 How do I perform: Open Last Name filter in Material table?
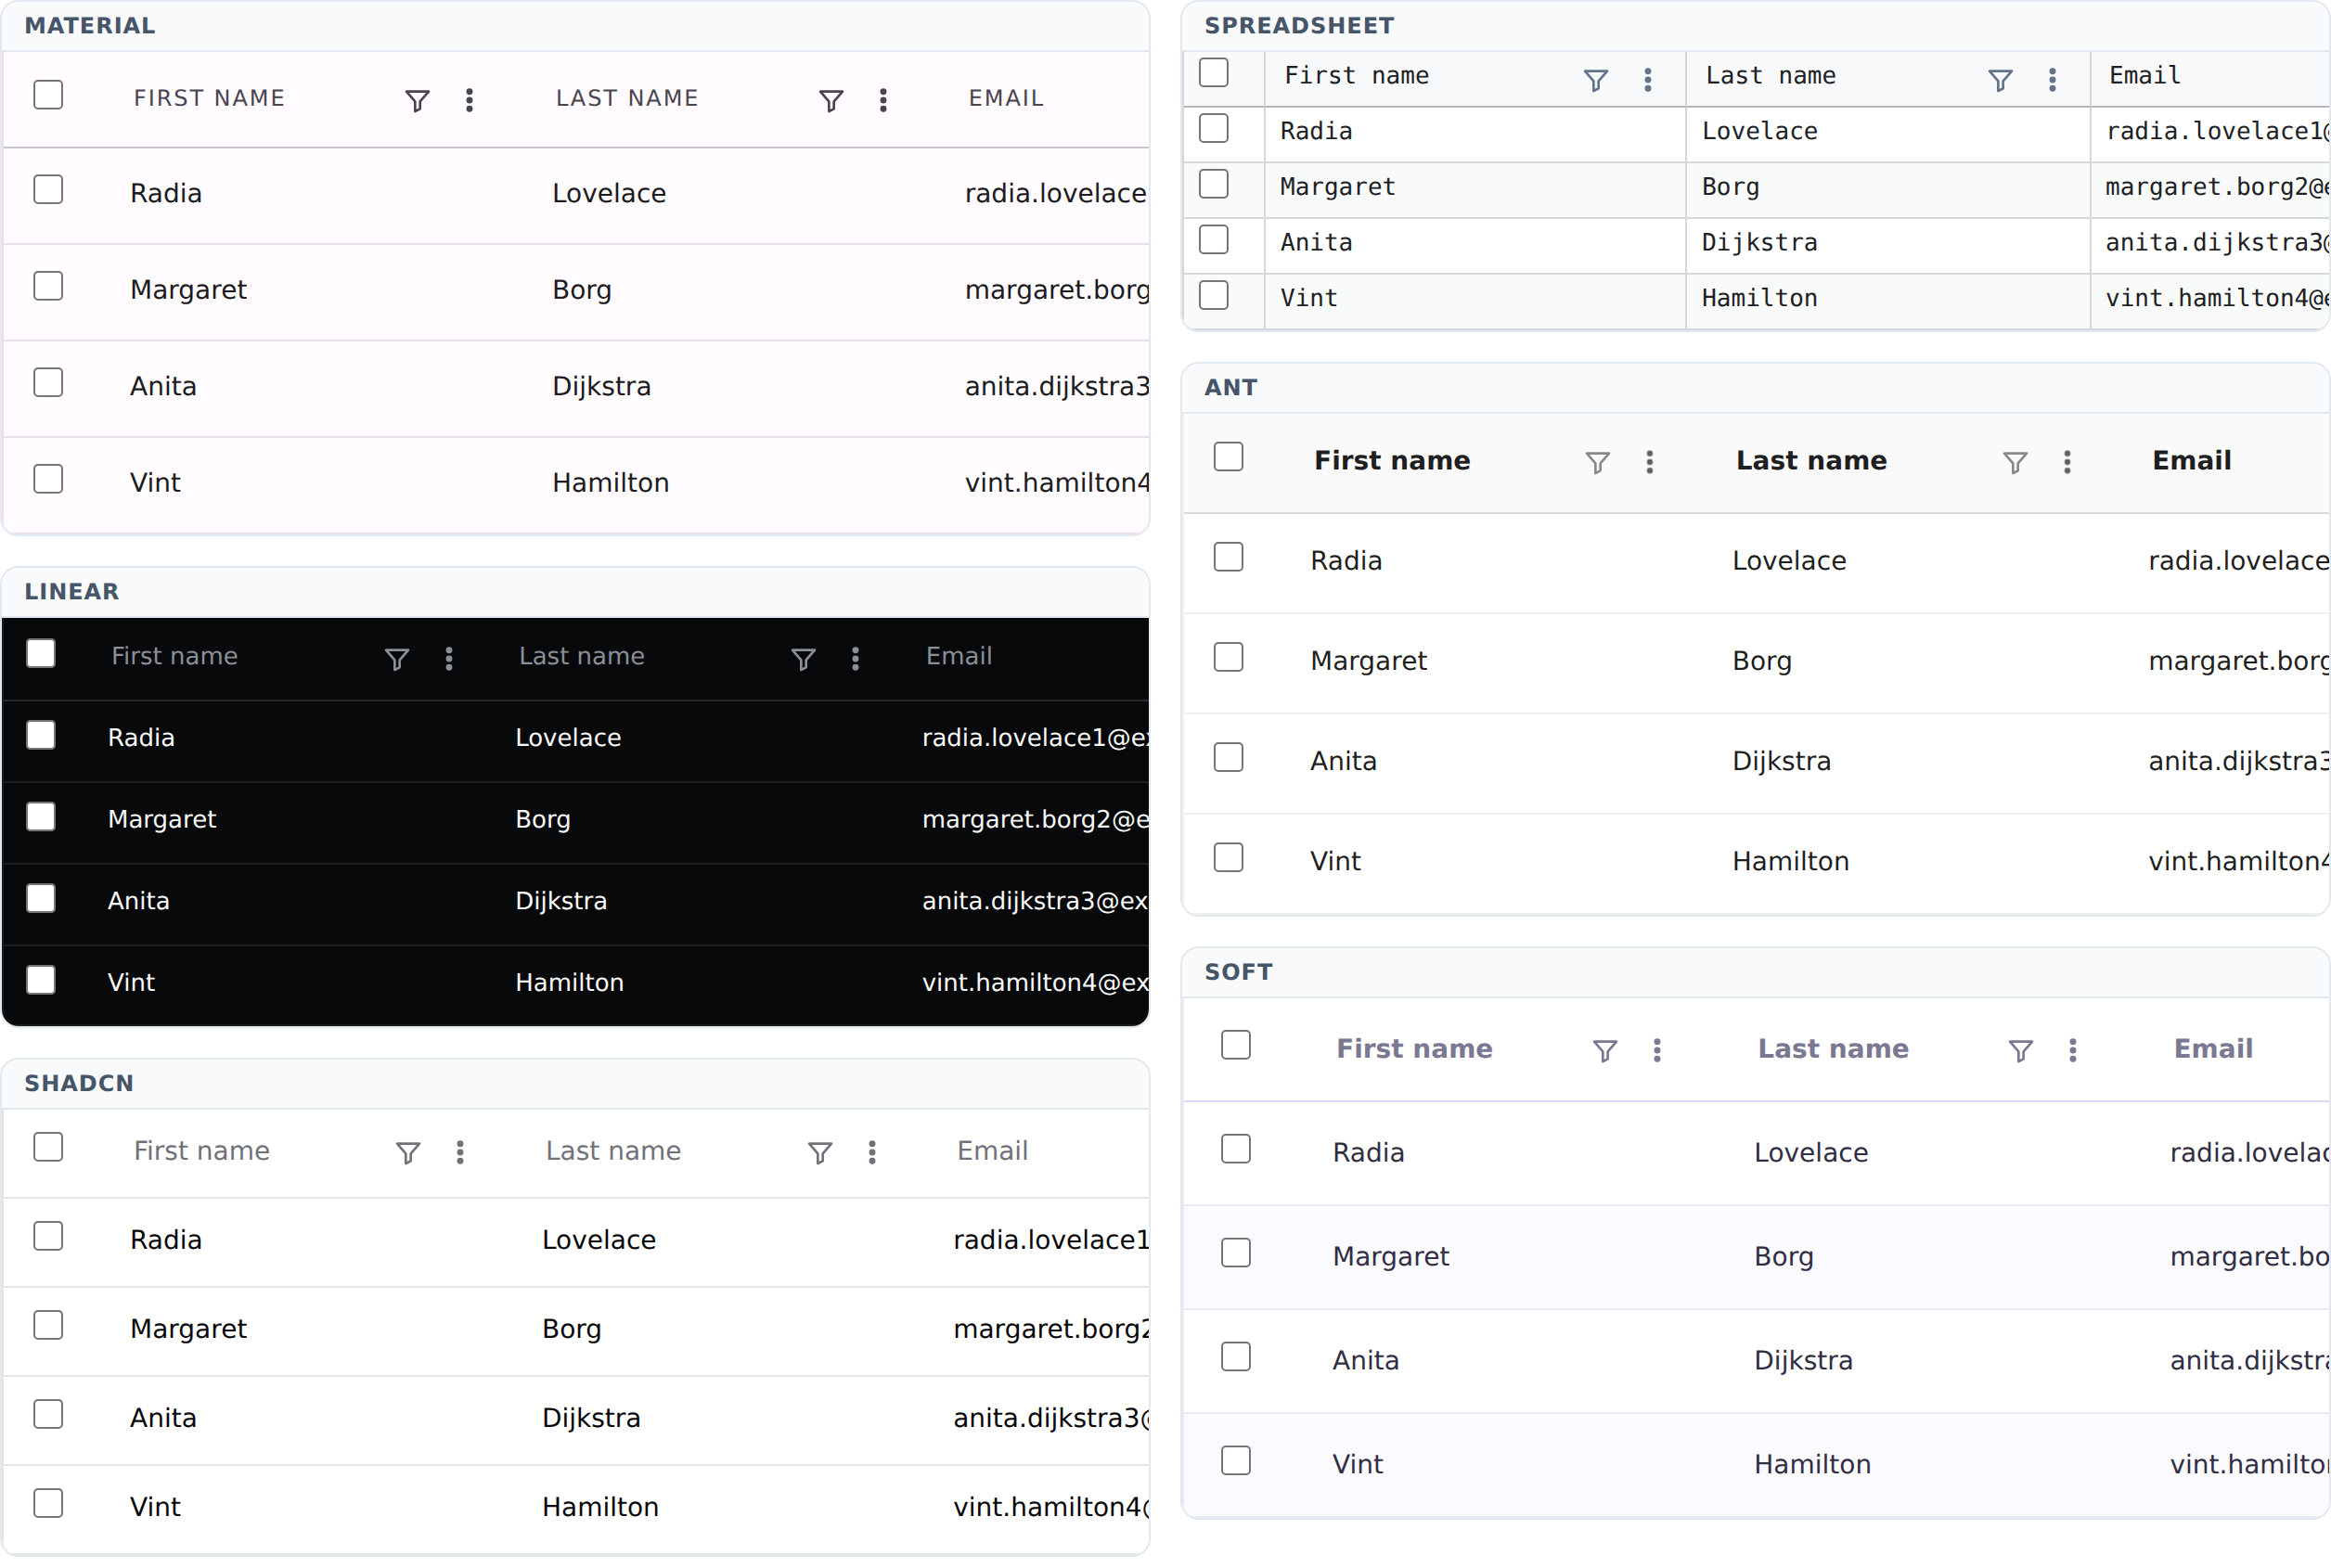[x=831, y=100]
